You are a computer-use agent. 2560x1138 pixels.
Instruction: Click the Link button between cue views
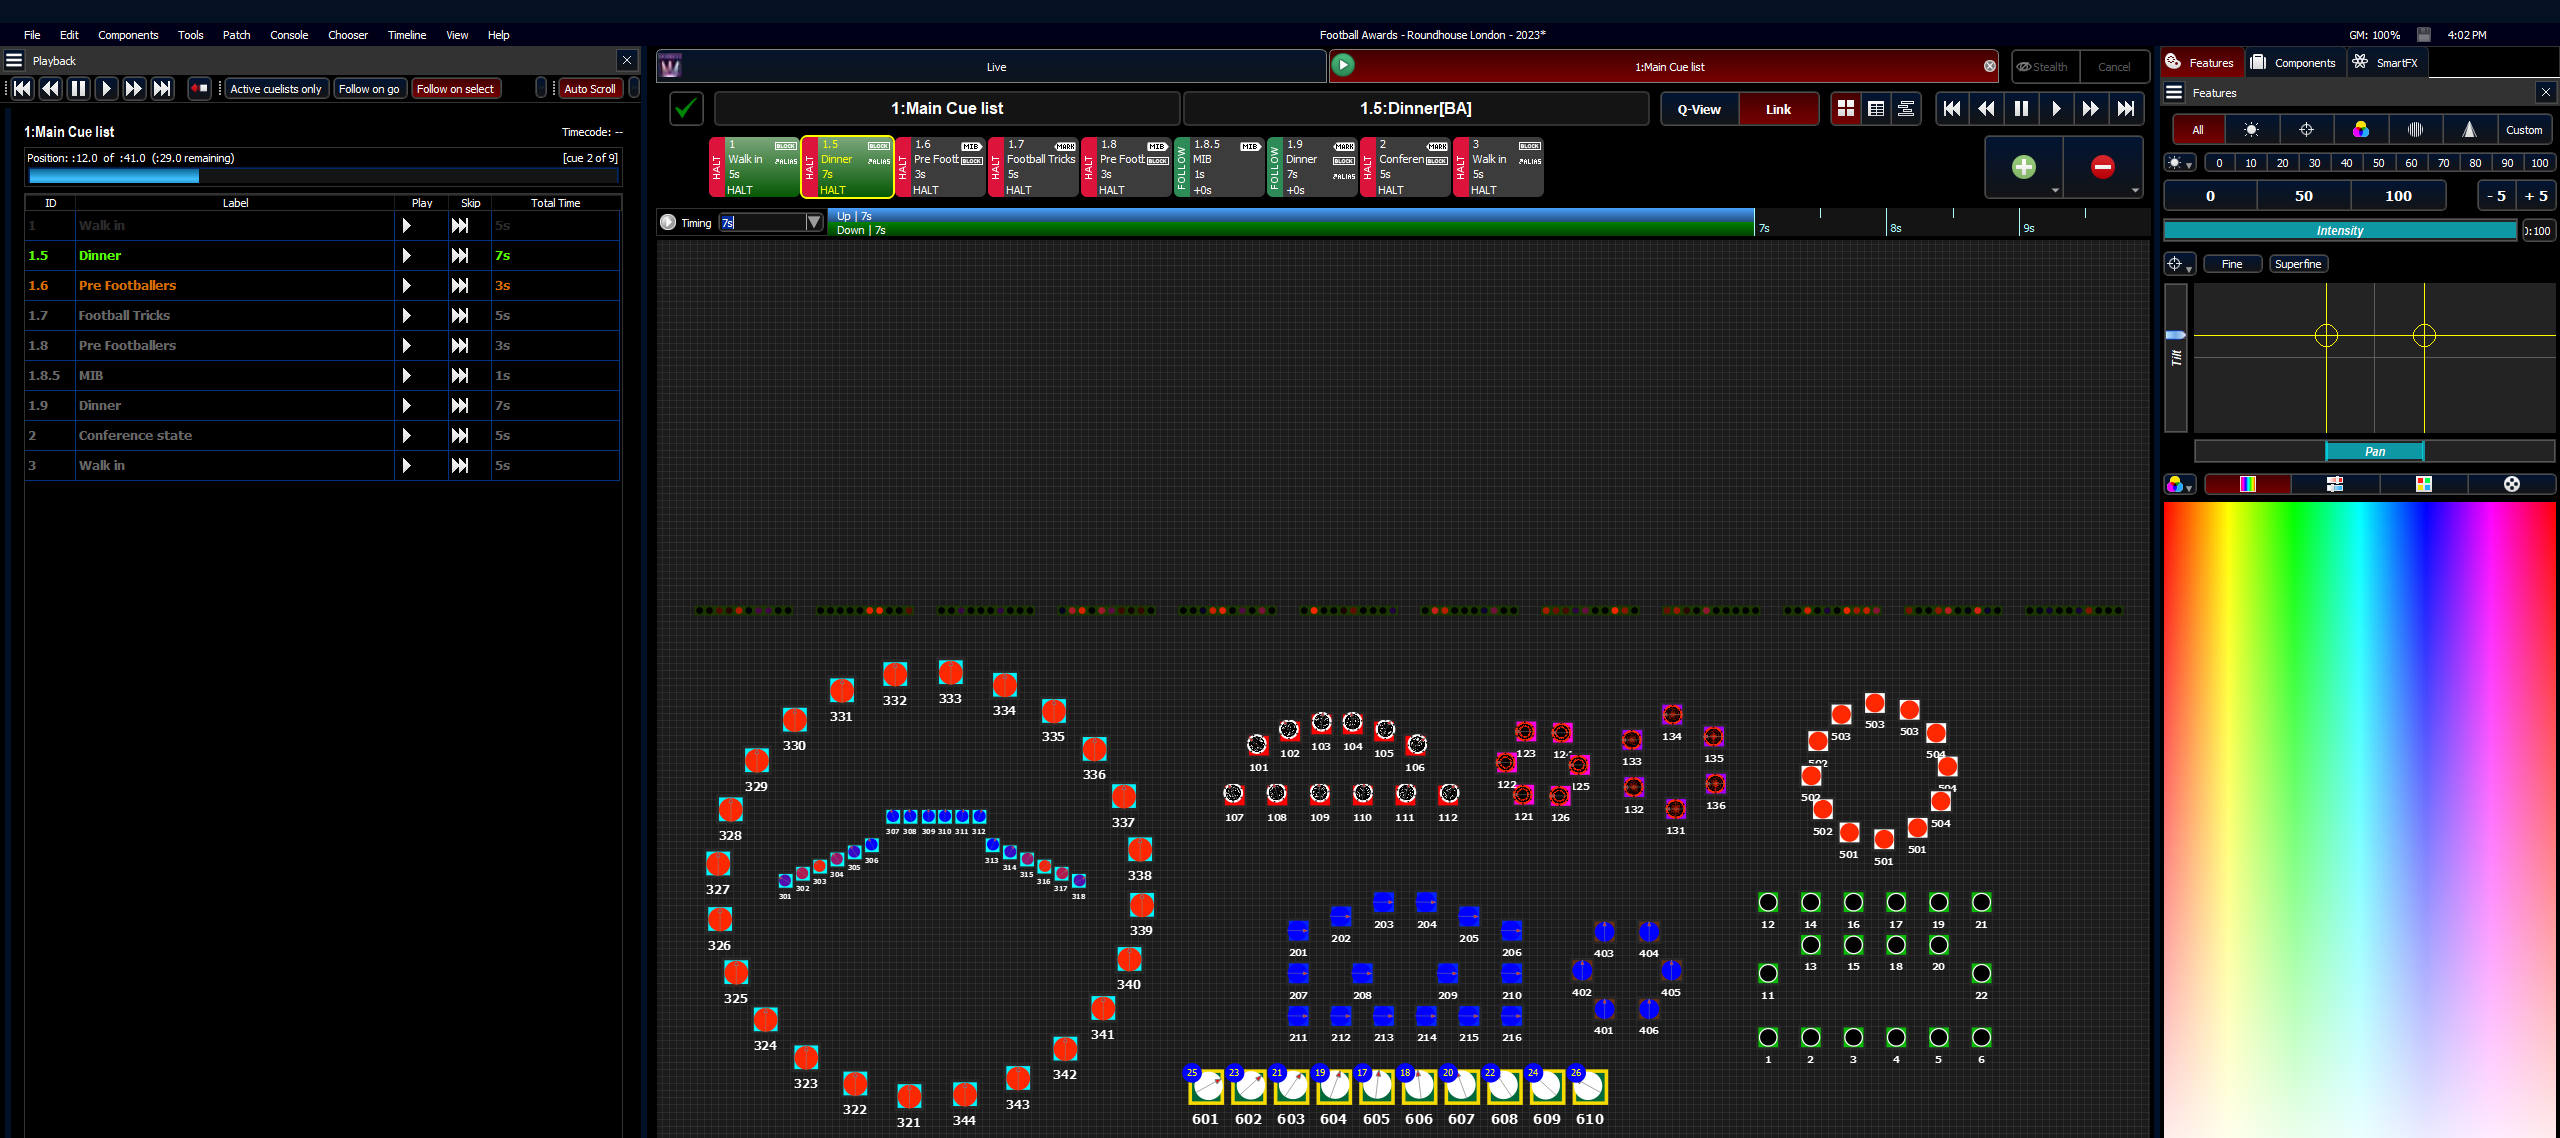1778,108
